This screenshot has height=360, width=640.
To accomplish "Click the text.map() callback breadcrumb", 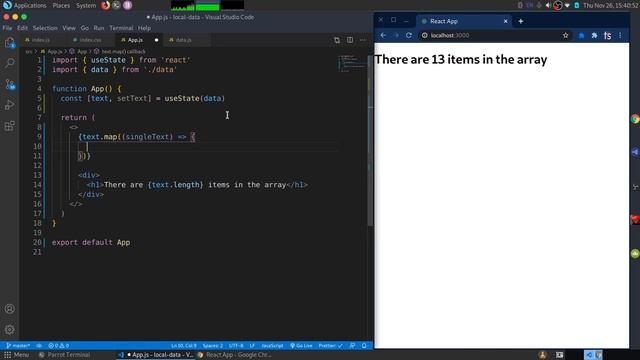I will pyautogui.click(x=120, y=52).
